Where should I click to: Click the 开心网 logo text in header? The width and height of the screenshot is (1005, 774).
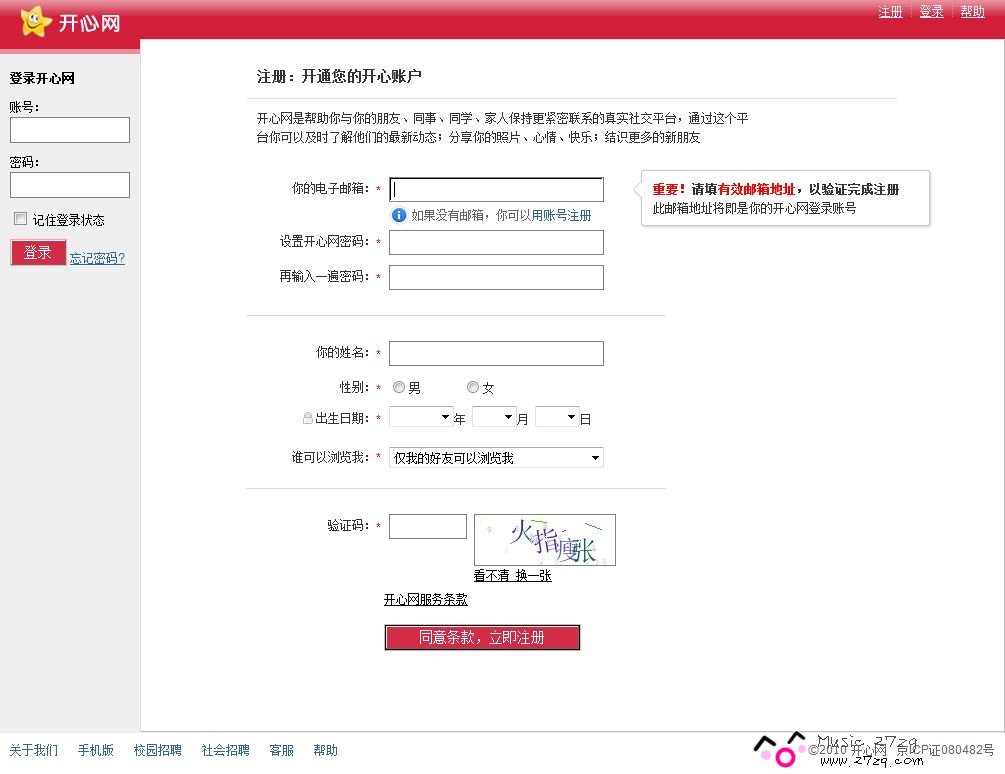(90, 23)
